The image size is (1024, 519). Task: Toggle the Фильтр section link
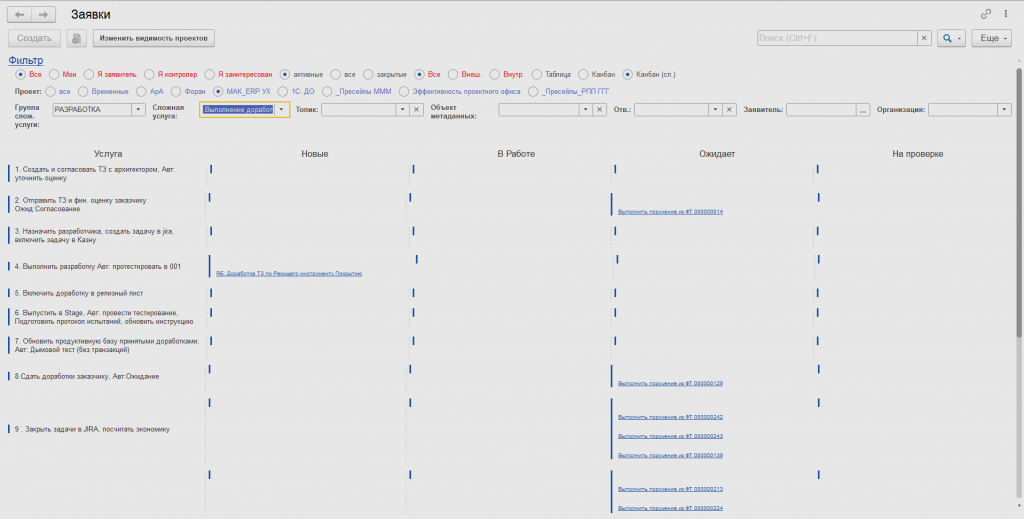point(25,61)
